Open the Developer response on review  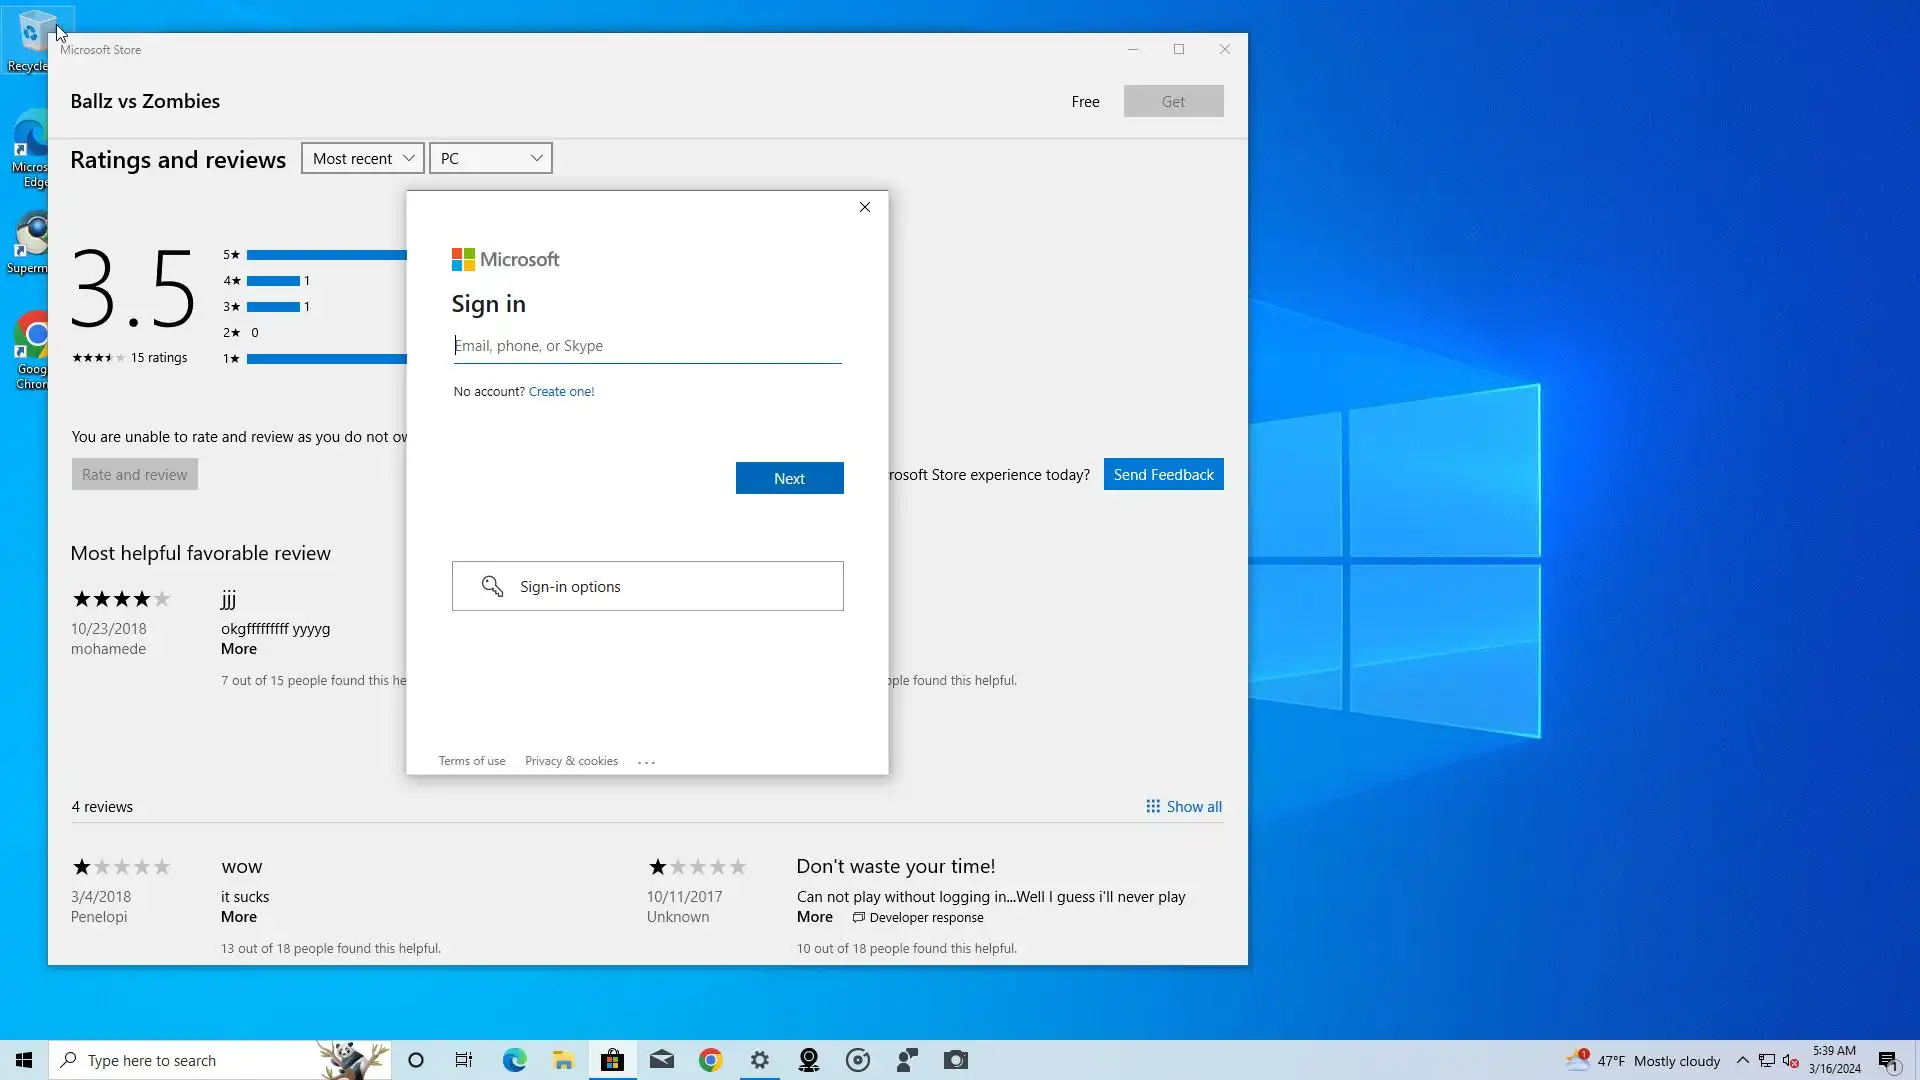(918, 917)
